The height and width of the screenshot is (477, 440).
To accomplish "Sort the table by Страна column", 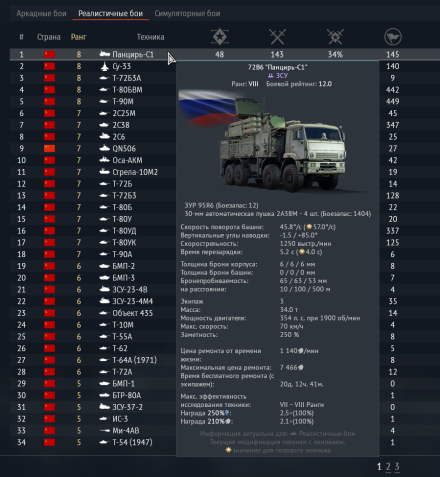I will tap(49, 37).
